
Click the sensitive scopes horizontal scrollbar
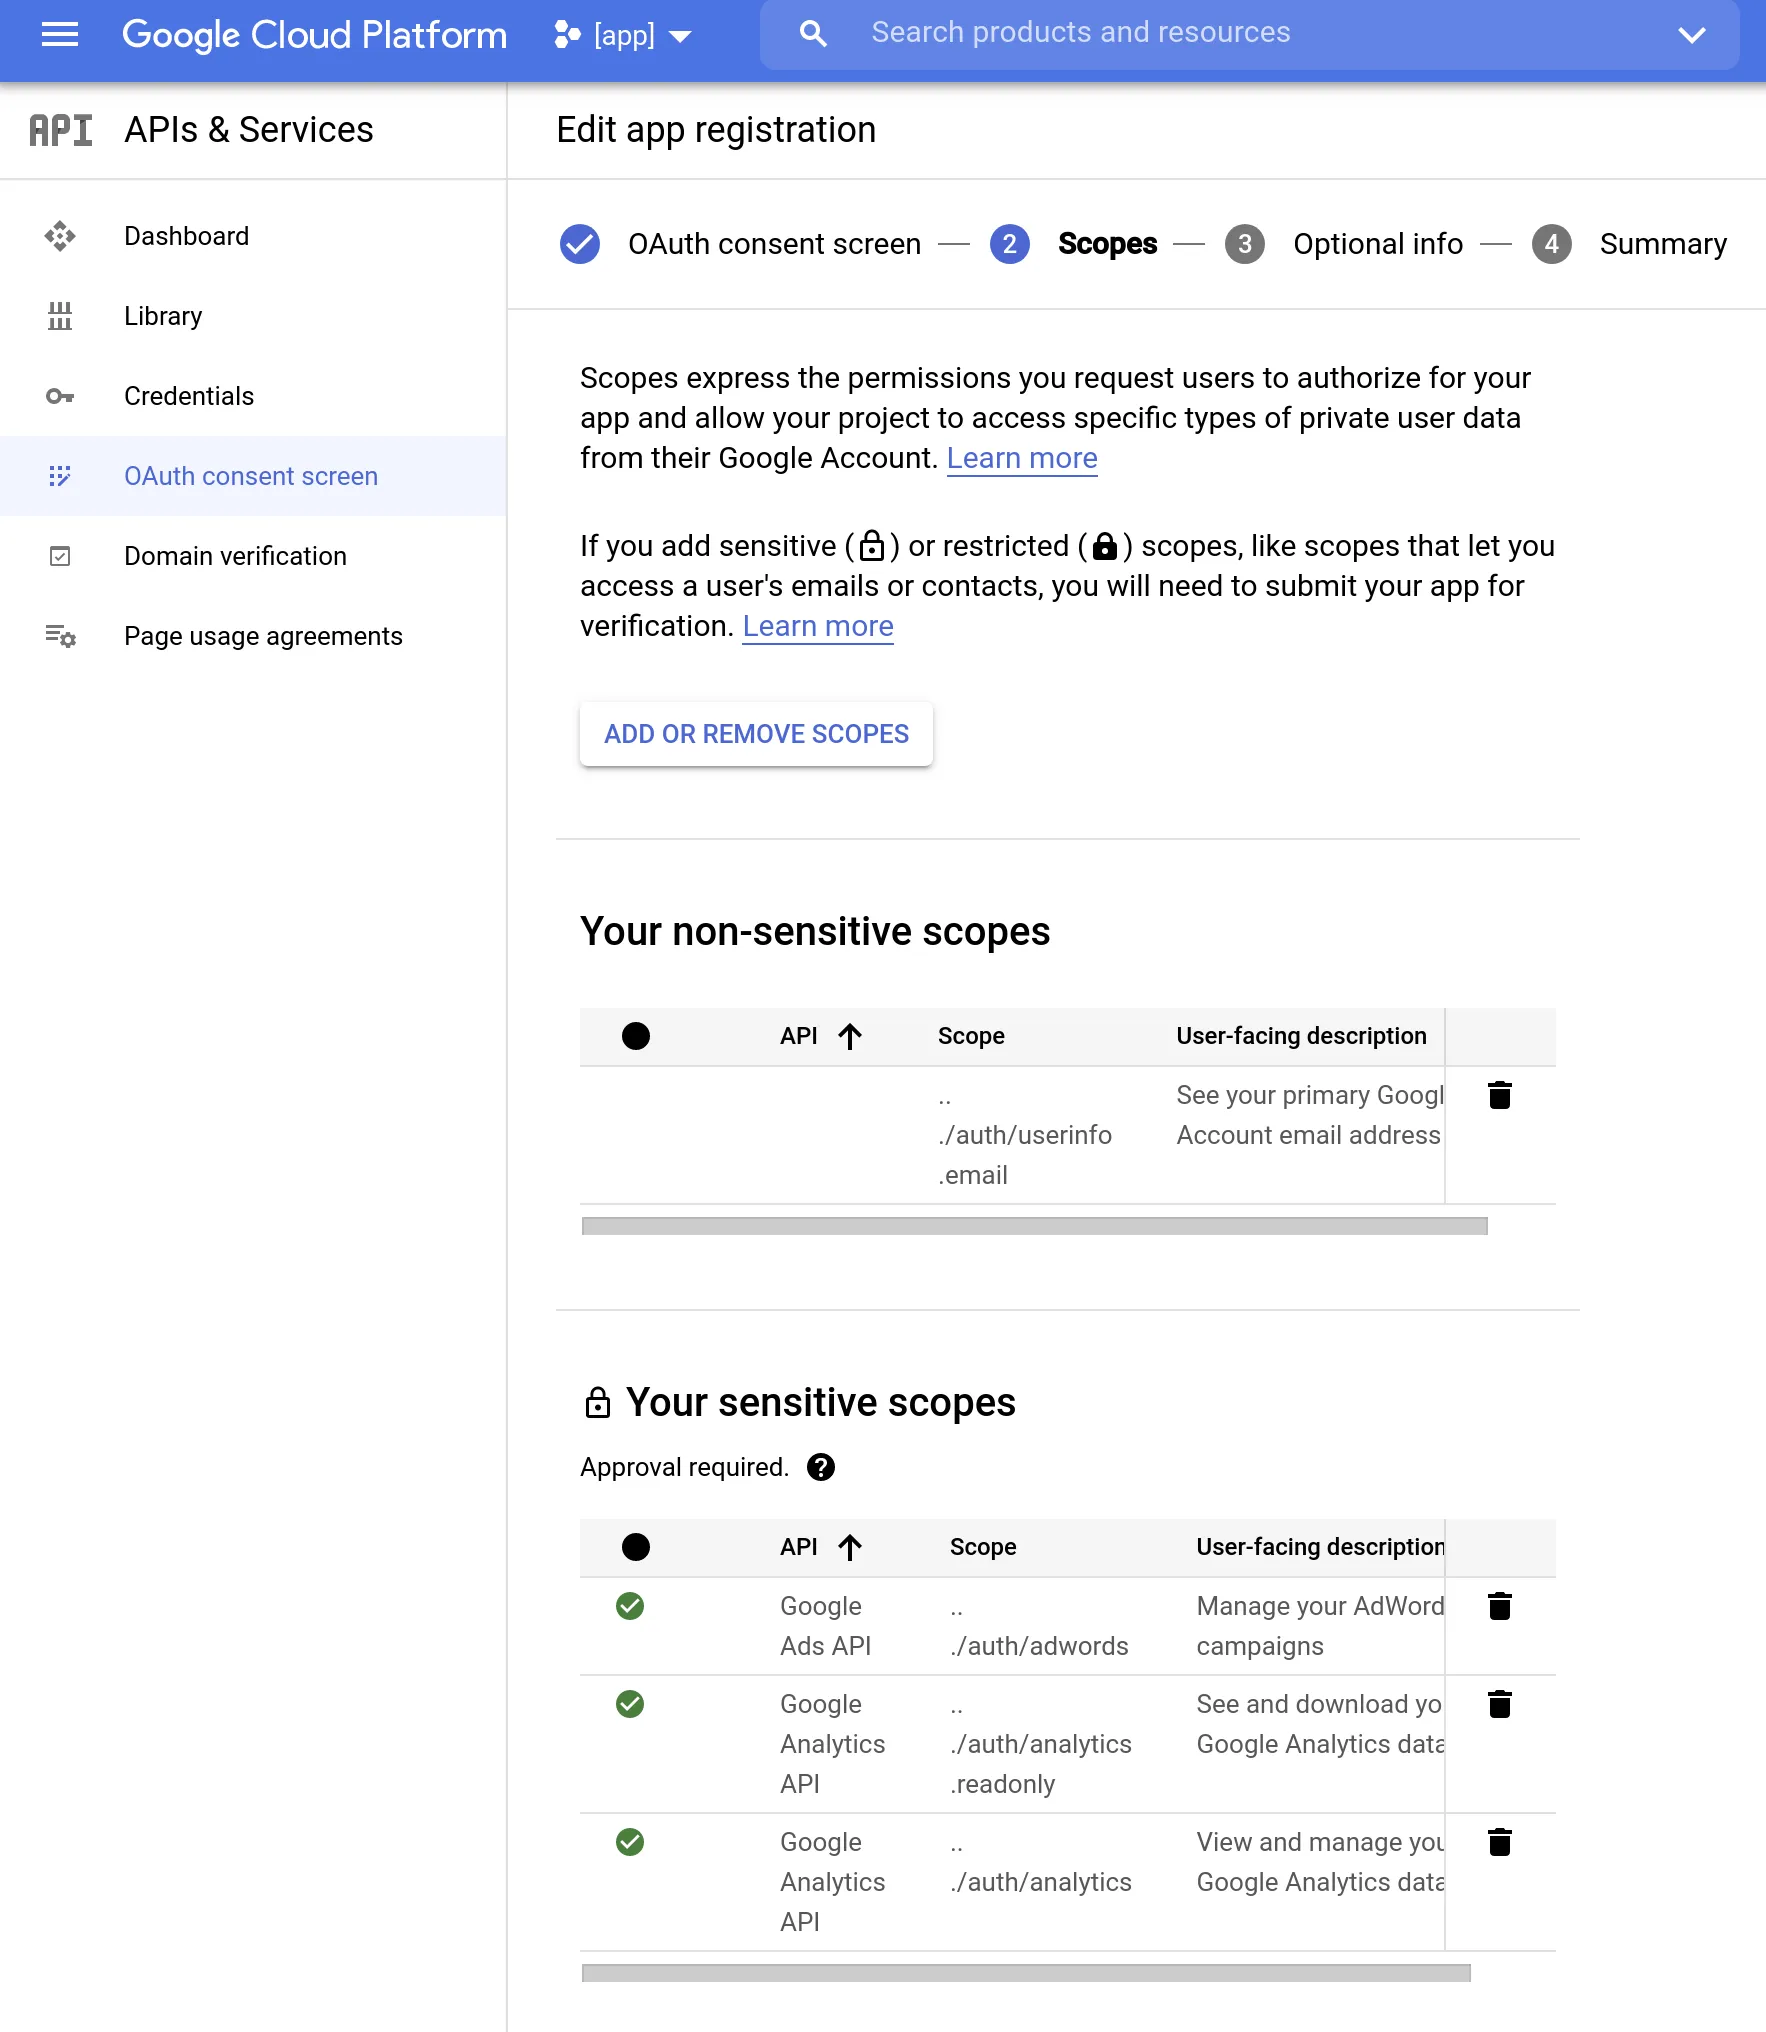pyautogui.click(x=1026, y=1973)
